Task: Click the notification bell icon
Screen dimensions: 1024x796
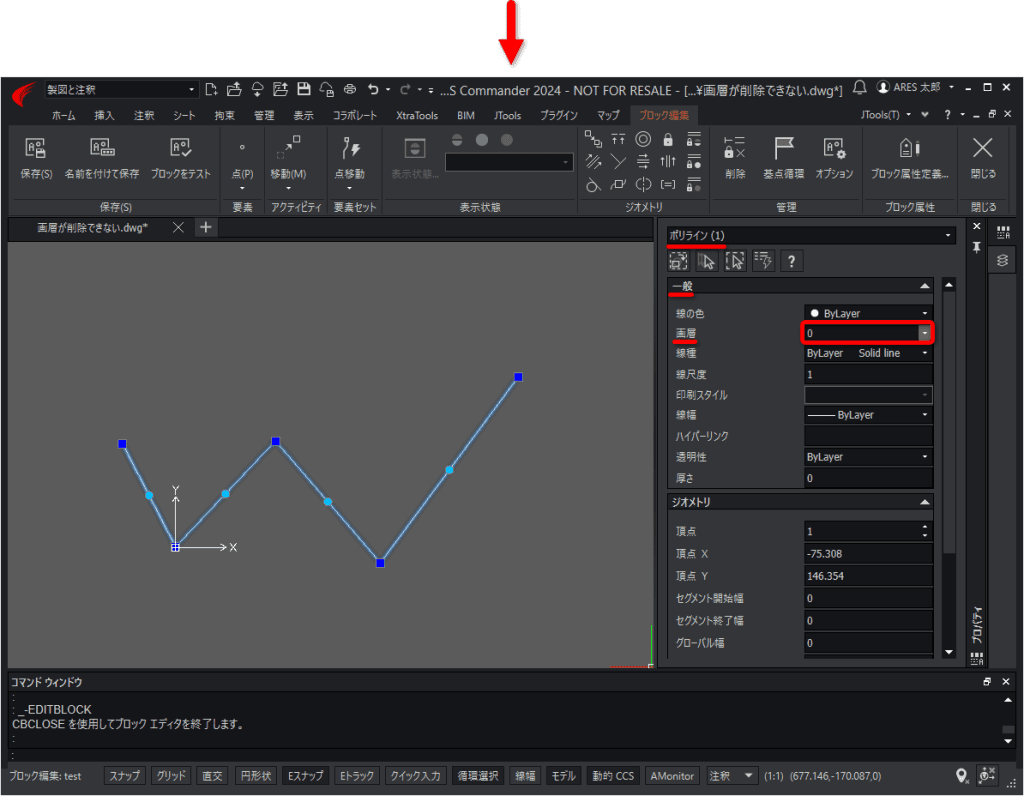Action: 859,88
